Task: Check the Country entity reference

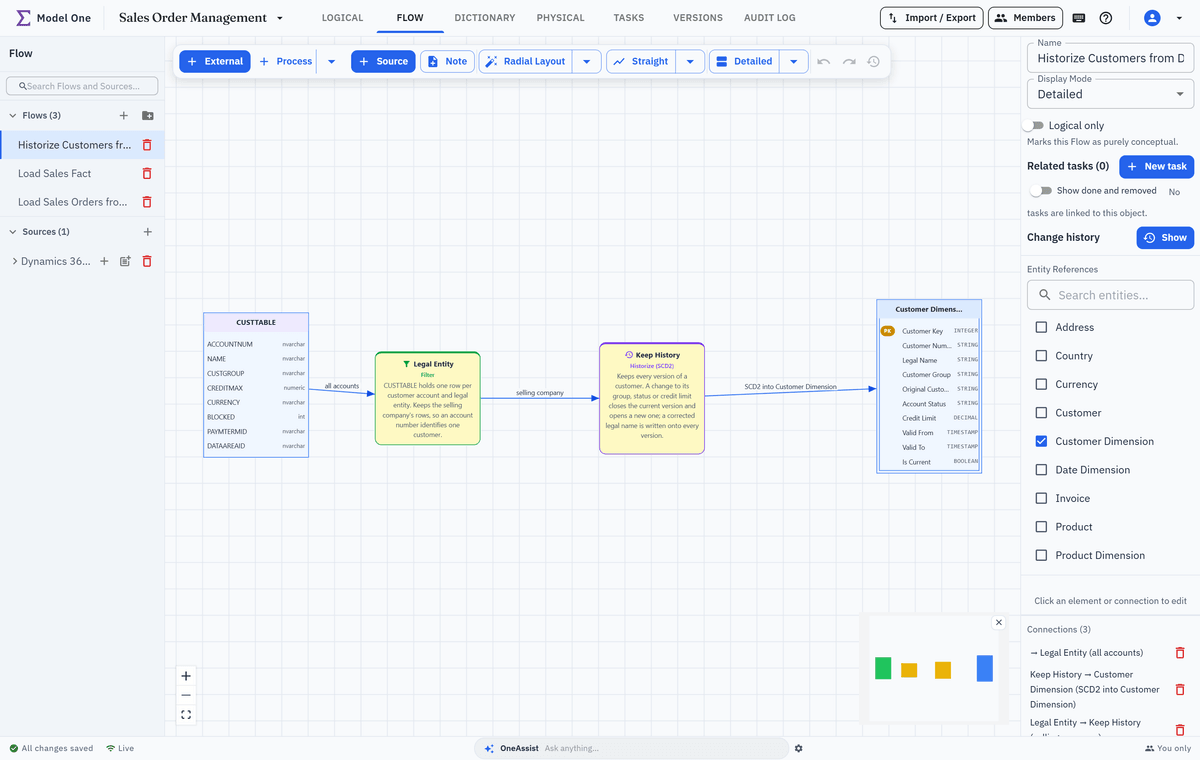Action: pyautogui.click(x=1041, y=356)
